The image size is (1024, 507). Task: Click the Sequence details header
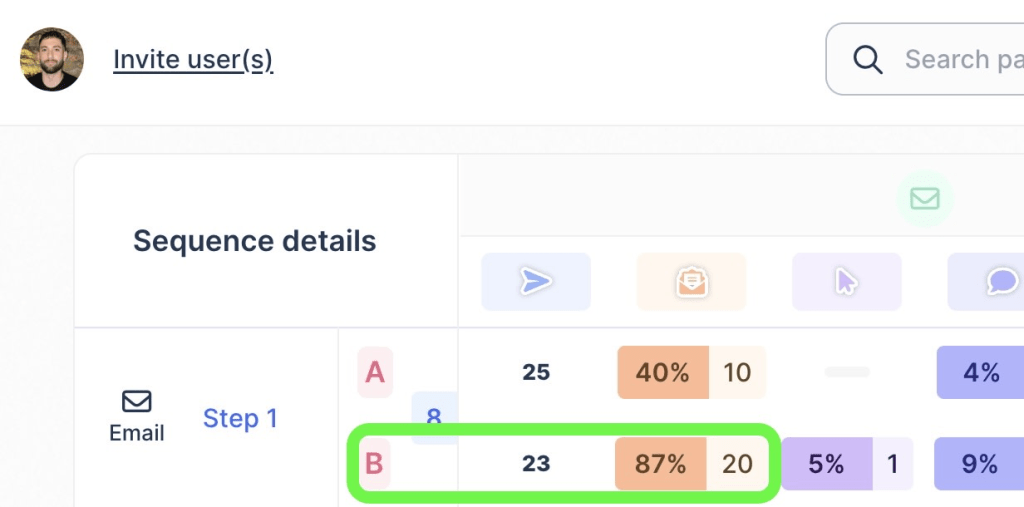click(255, 241)
